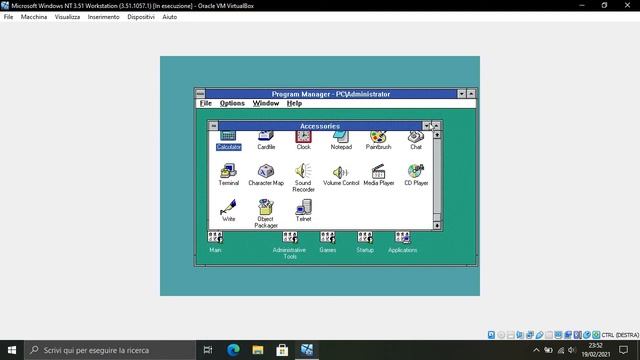Screen dimensions: 640x360
Task: Select the Write program icon
Action: click(229, 210)
